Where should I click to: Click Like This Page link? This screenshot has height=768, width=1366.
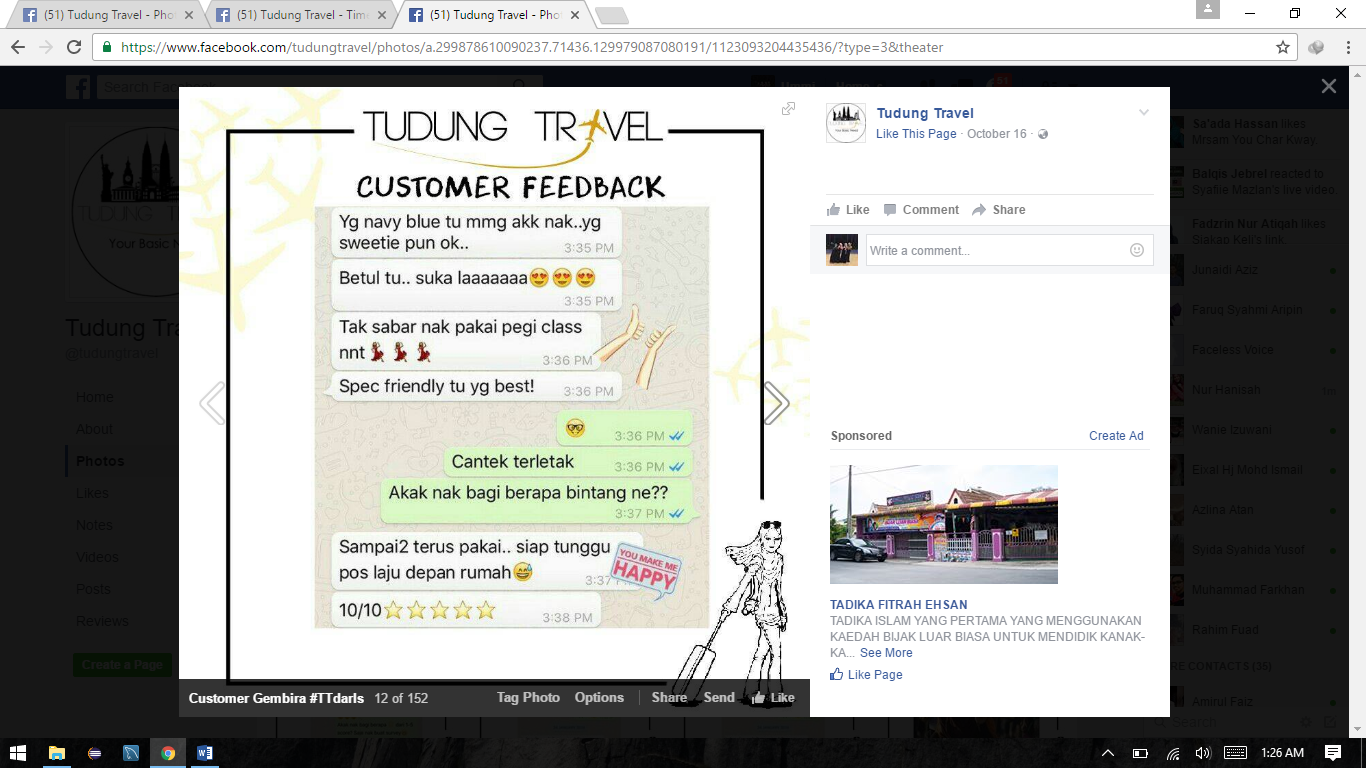[x=916, y=134]
